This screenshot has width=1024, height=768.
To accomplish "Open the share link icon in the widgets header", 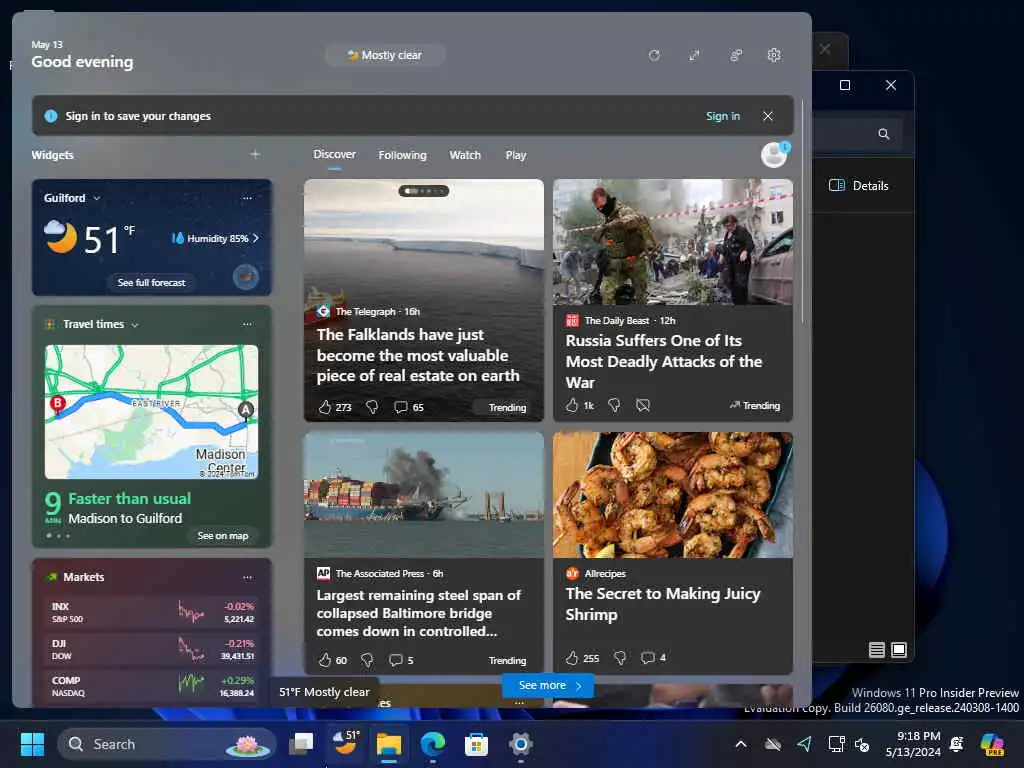I will pyautogui.click(x=735, y=56).
